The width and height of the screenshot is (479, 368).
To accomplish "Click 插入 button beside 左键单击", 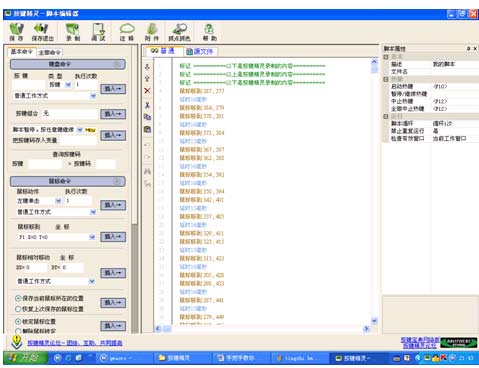I will click(x=113, y=205).
